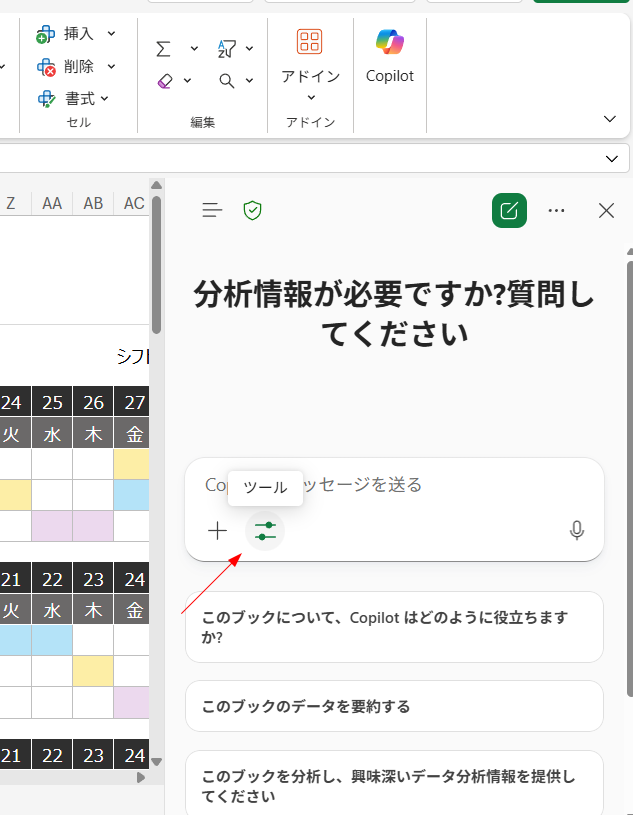
Task: Click the plus icon to add attachment
Action: tap(217, 530)
